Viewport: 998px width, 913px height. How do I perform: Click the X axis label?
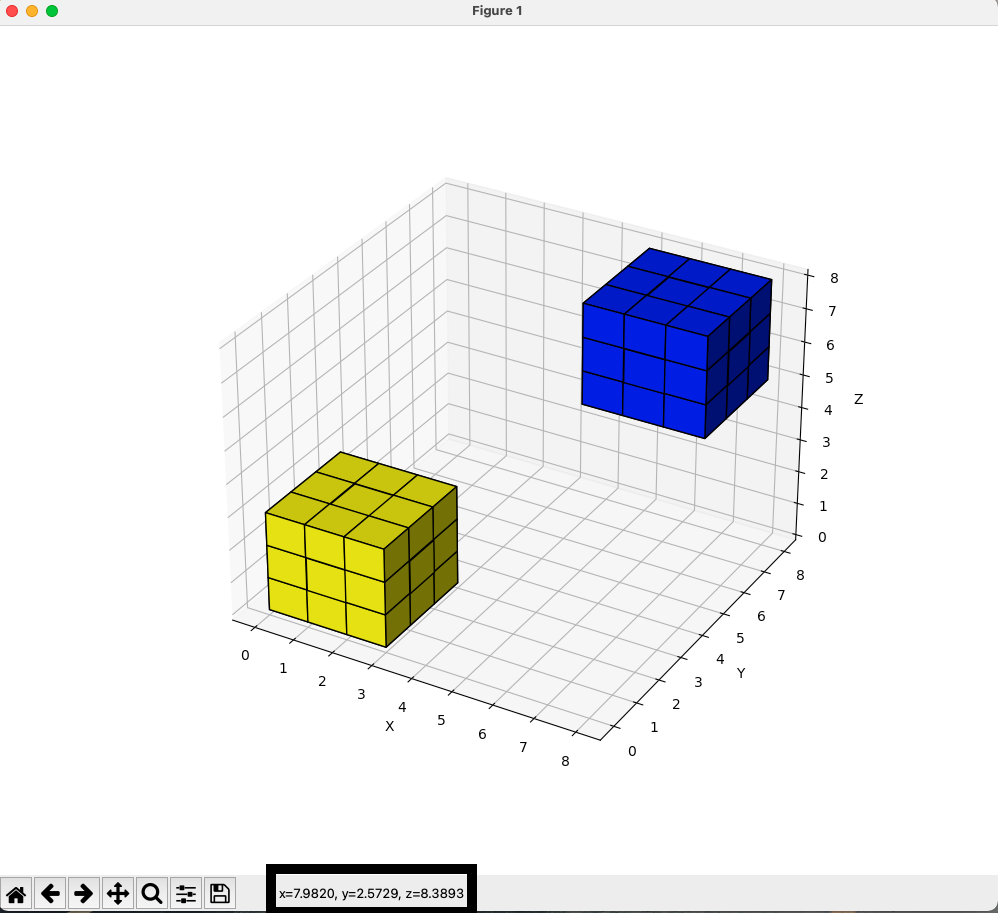click(x=390, y=726)
